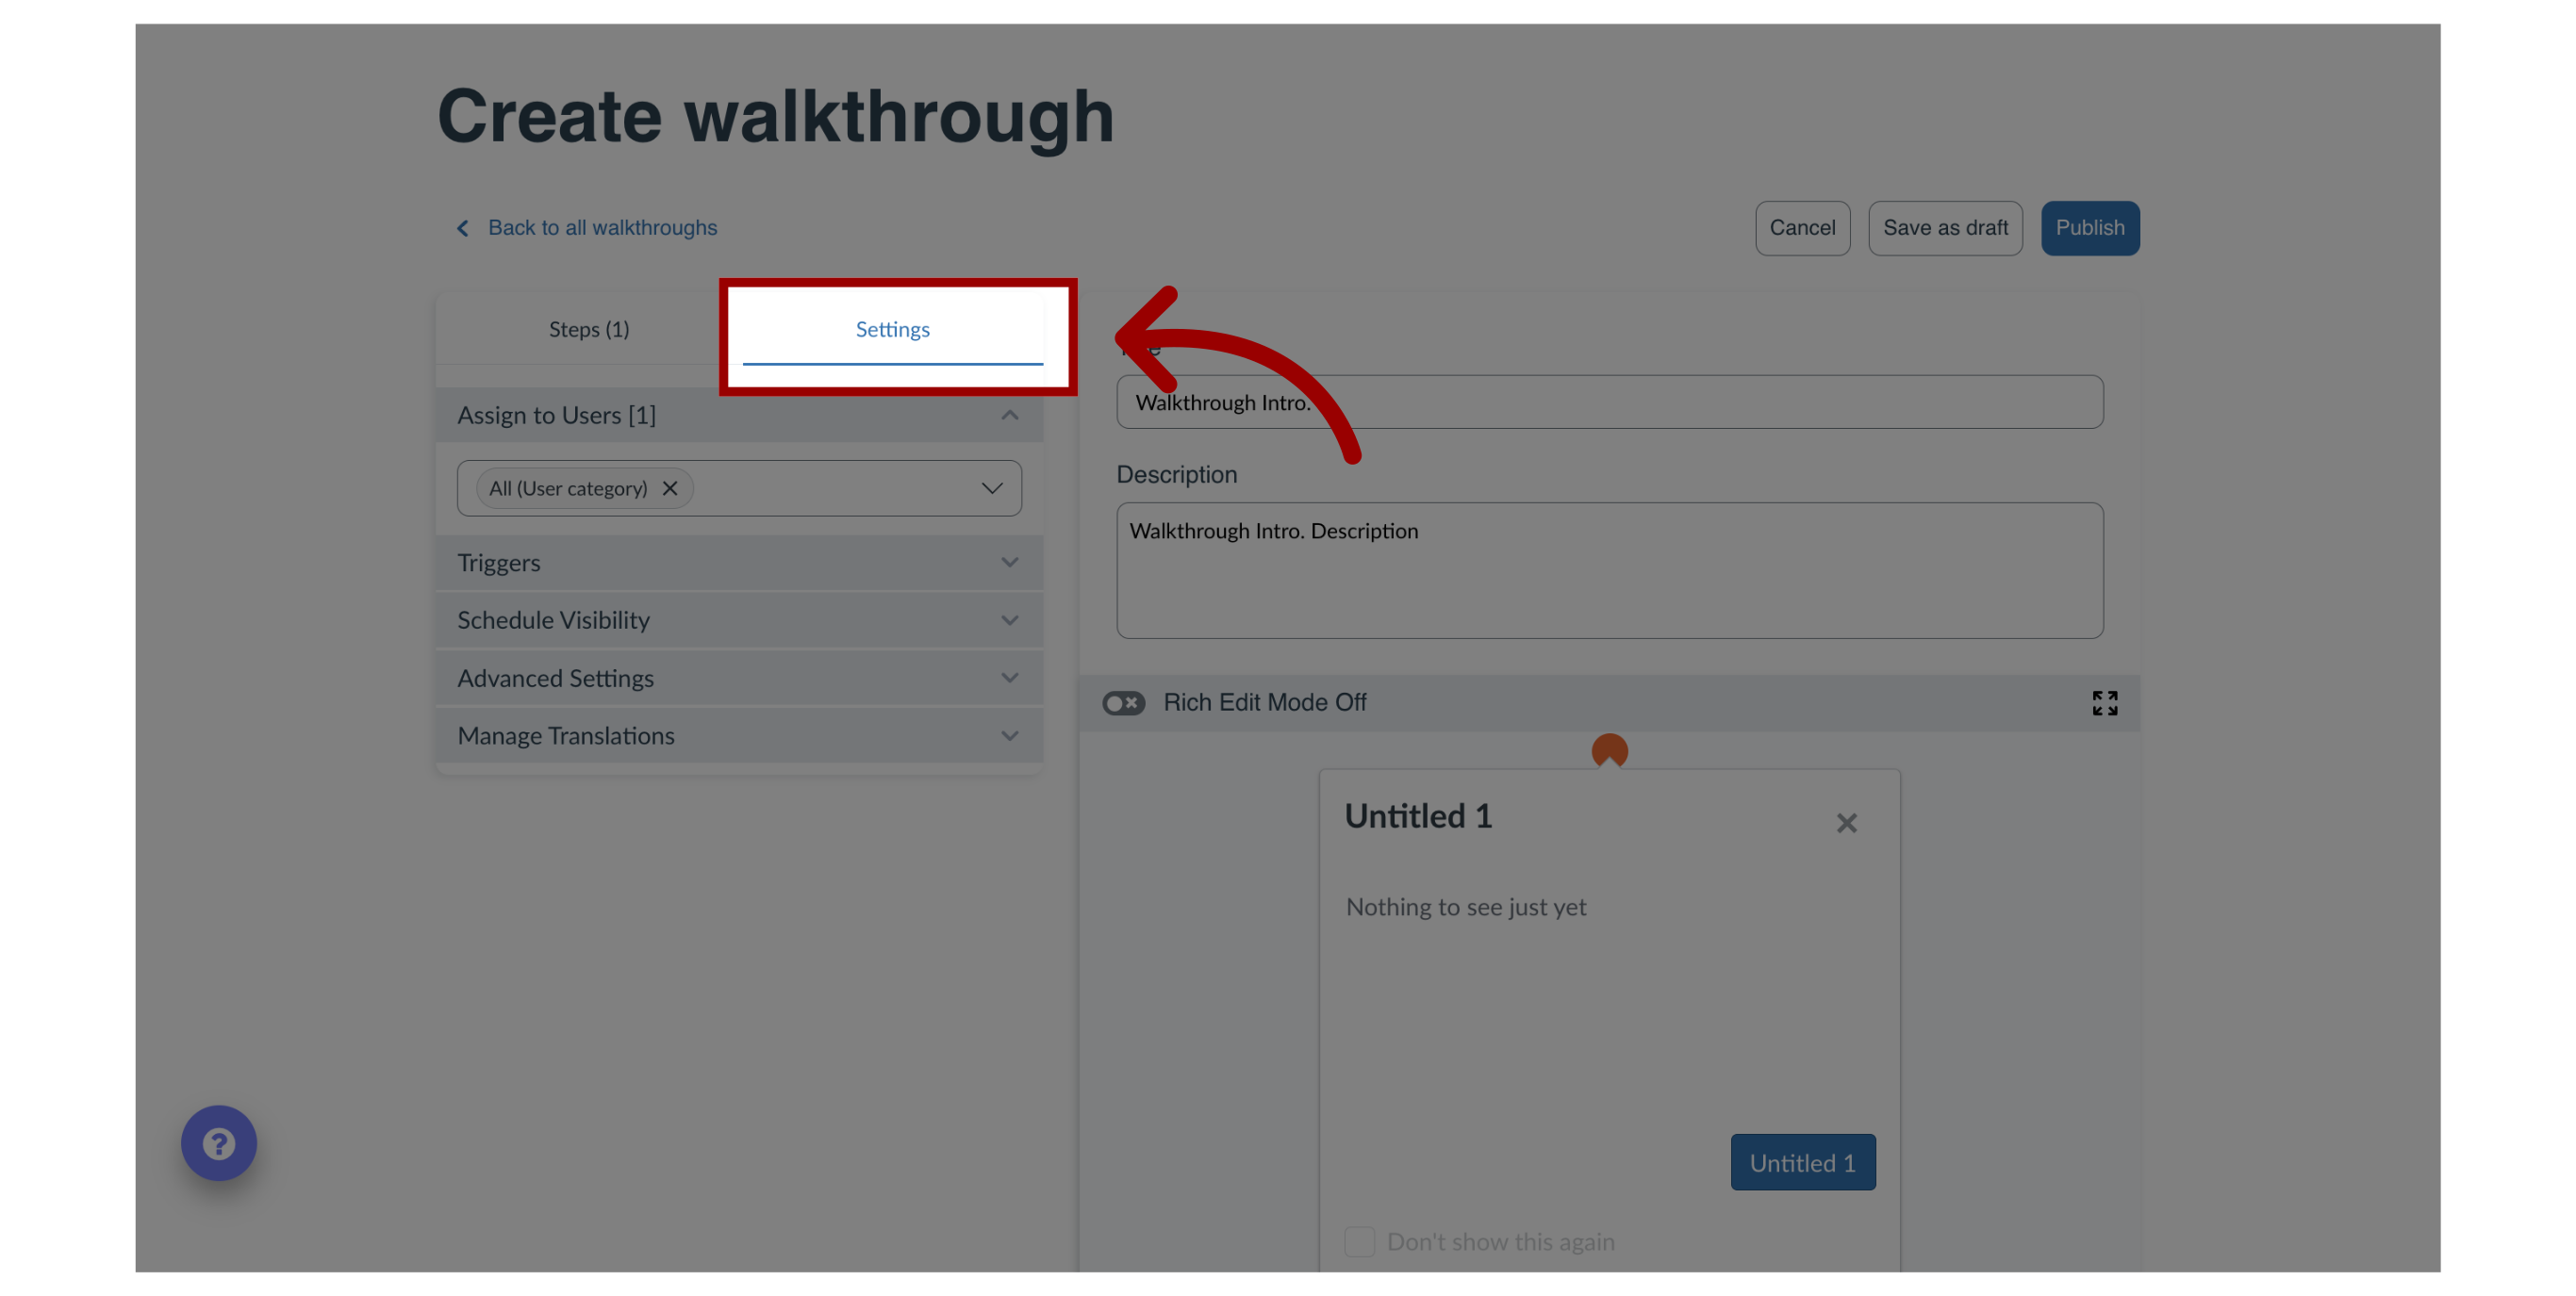Click the close X icon on walkthrough popup

(x=1847, y=823)
